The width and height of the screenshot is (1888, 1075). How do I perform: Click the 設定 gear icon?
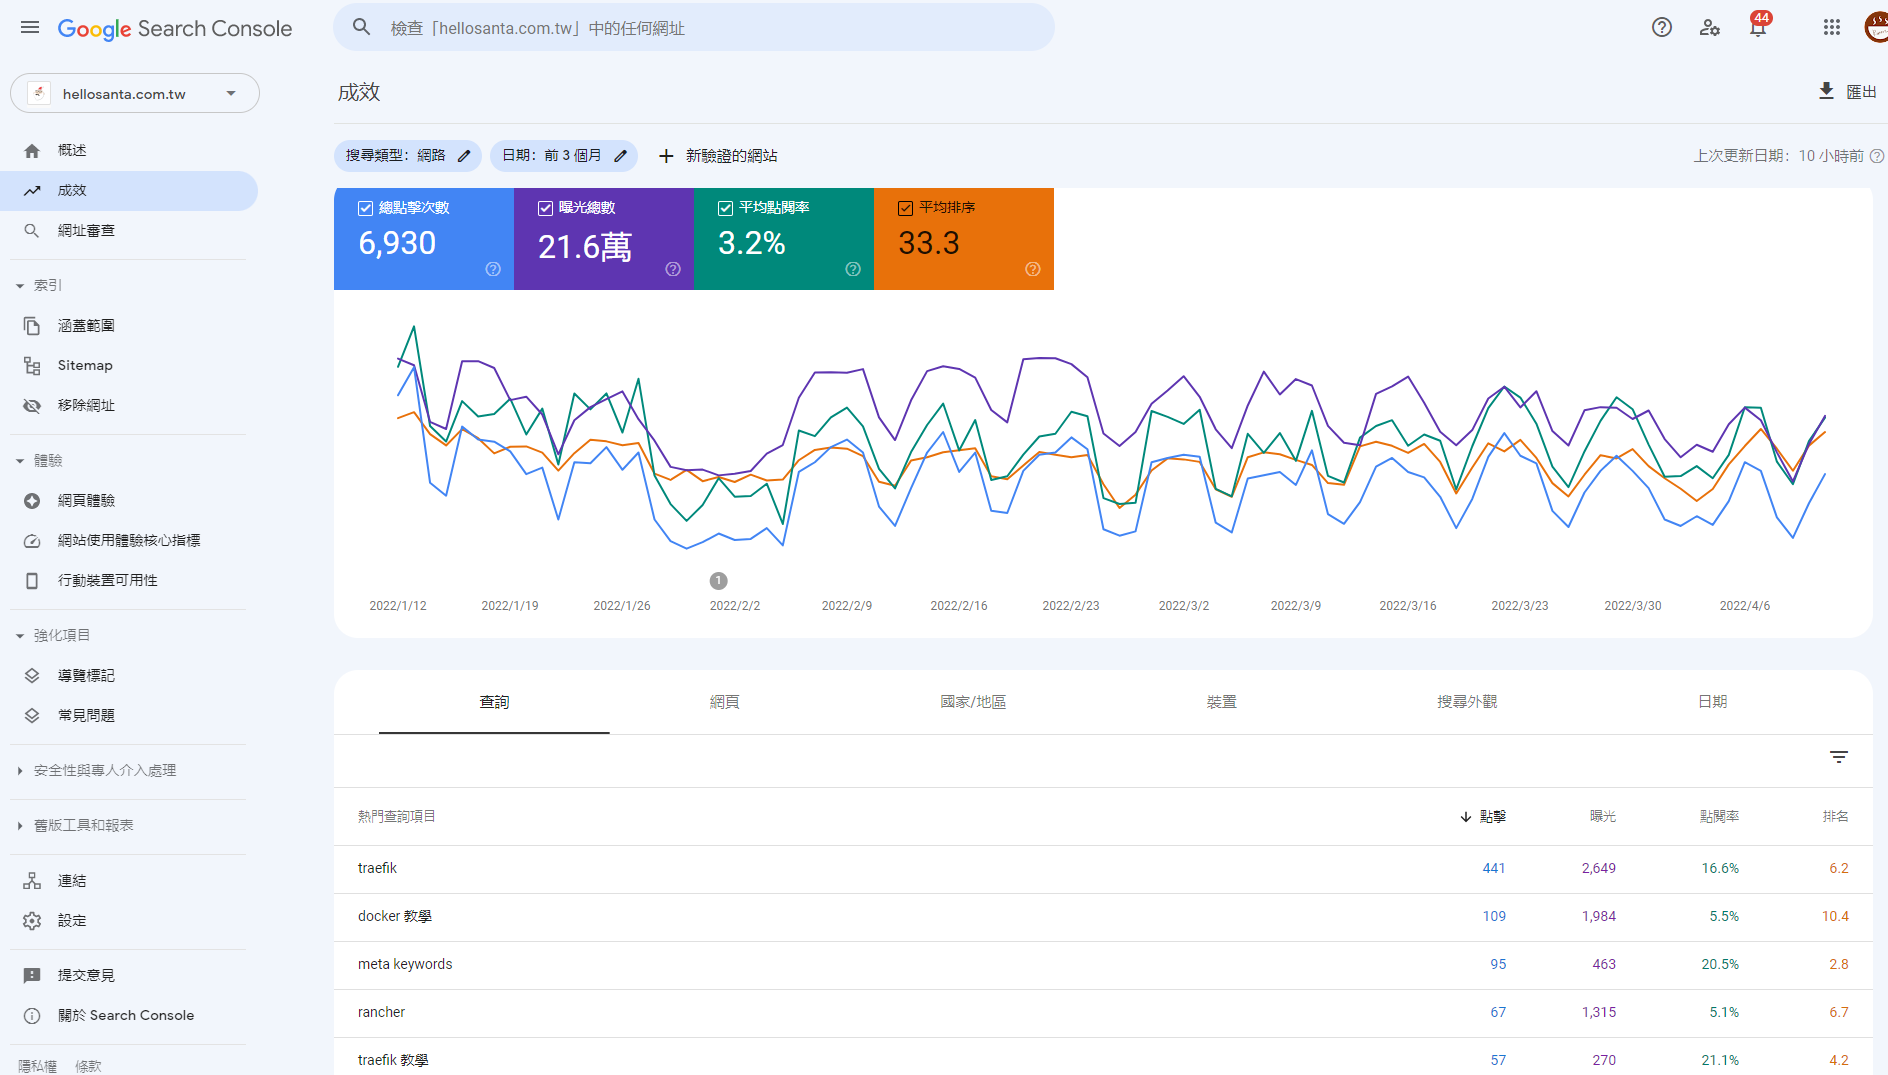pyautogui.click(x=32, y=921)
